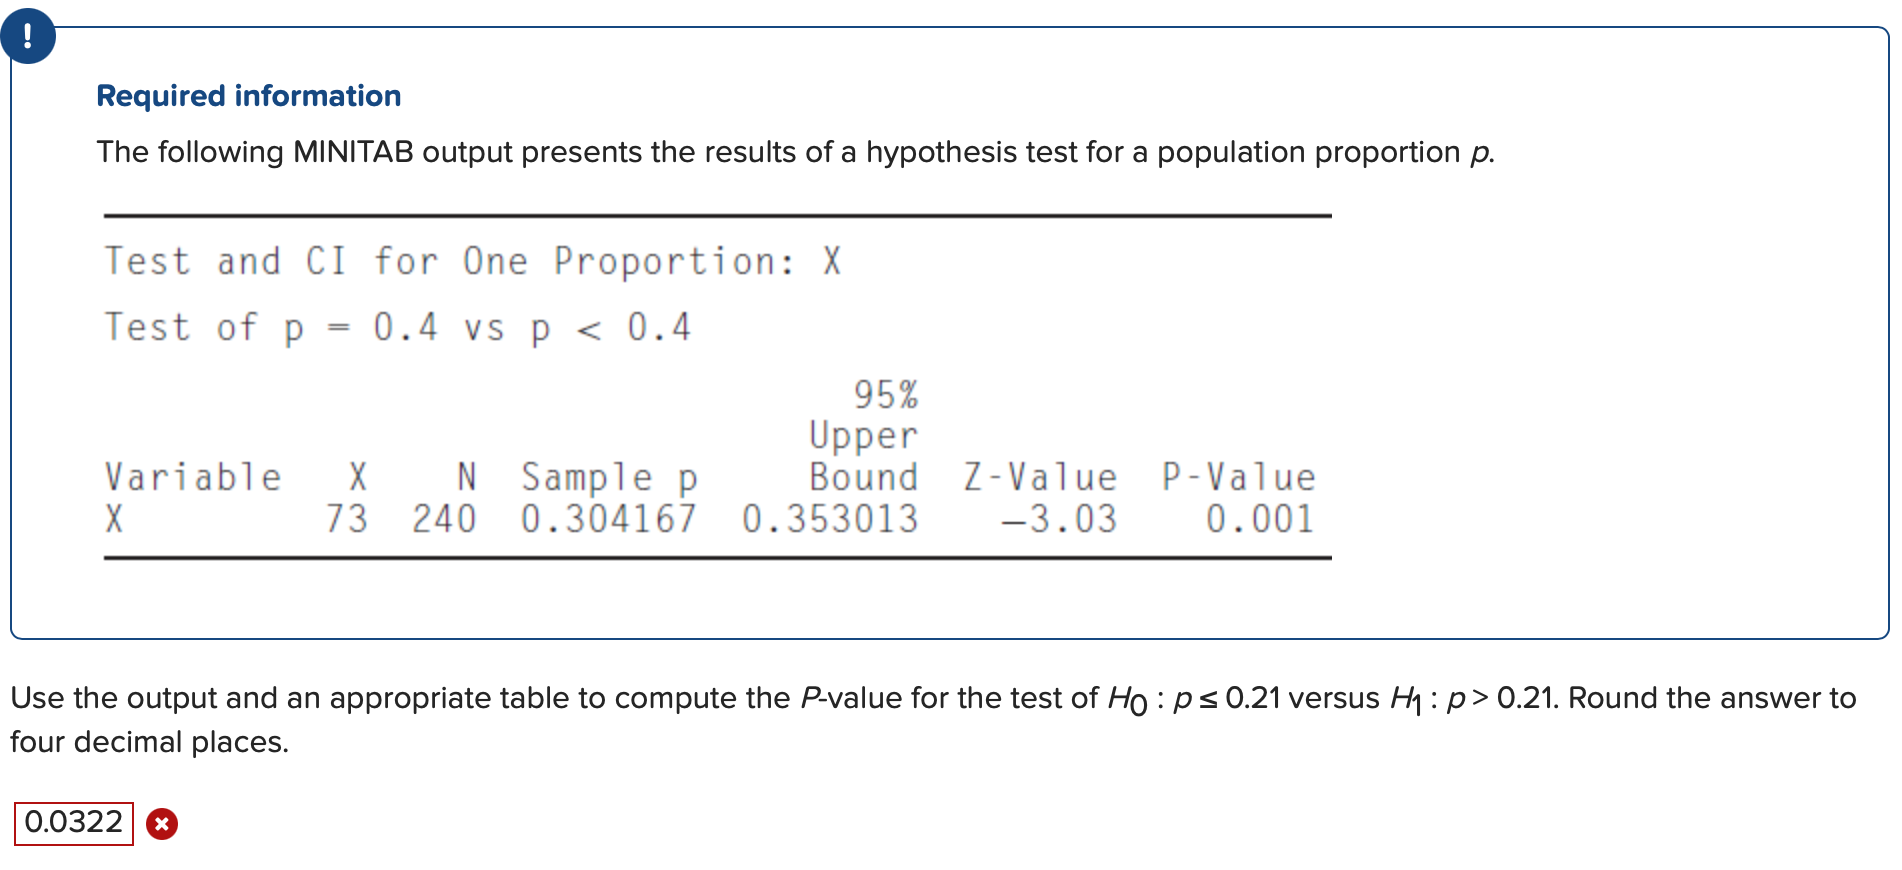Viewport: 1902px width, 870px height.
Task: Select the 'Required information' heading
Action: point(248,95)
